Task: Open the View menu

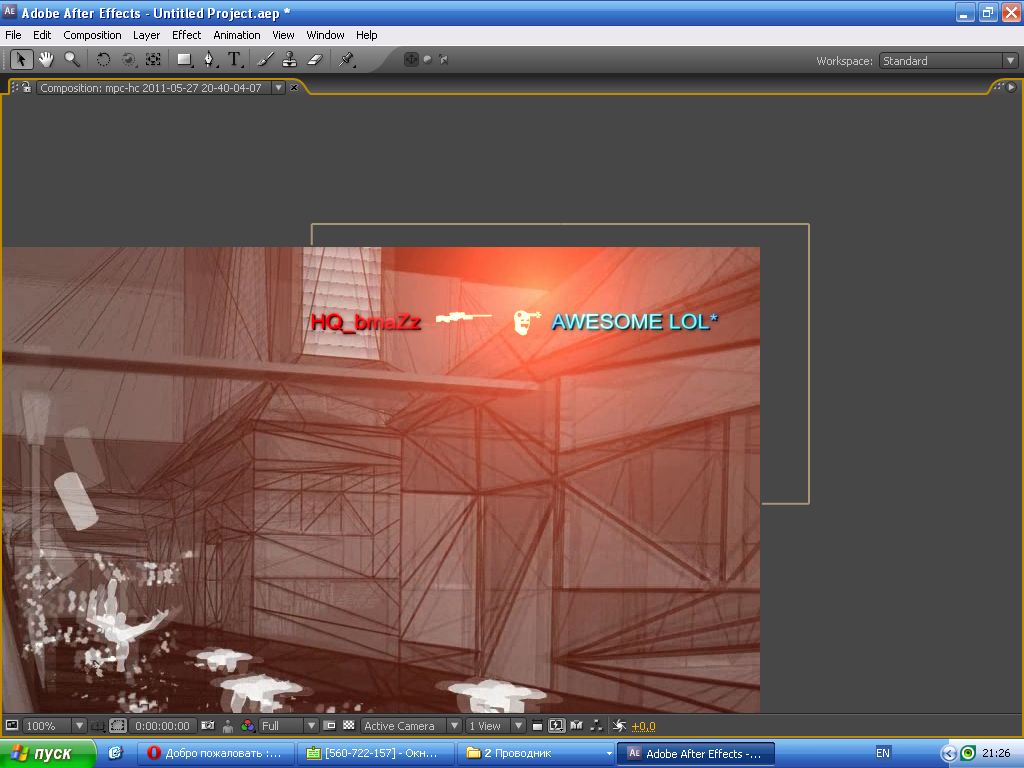Action: 283,35
